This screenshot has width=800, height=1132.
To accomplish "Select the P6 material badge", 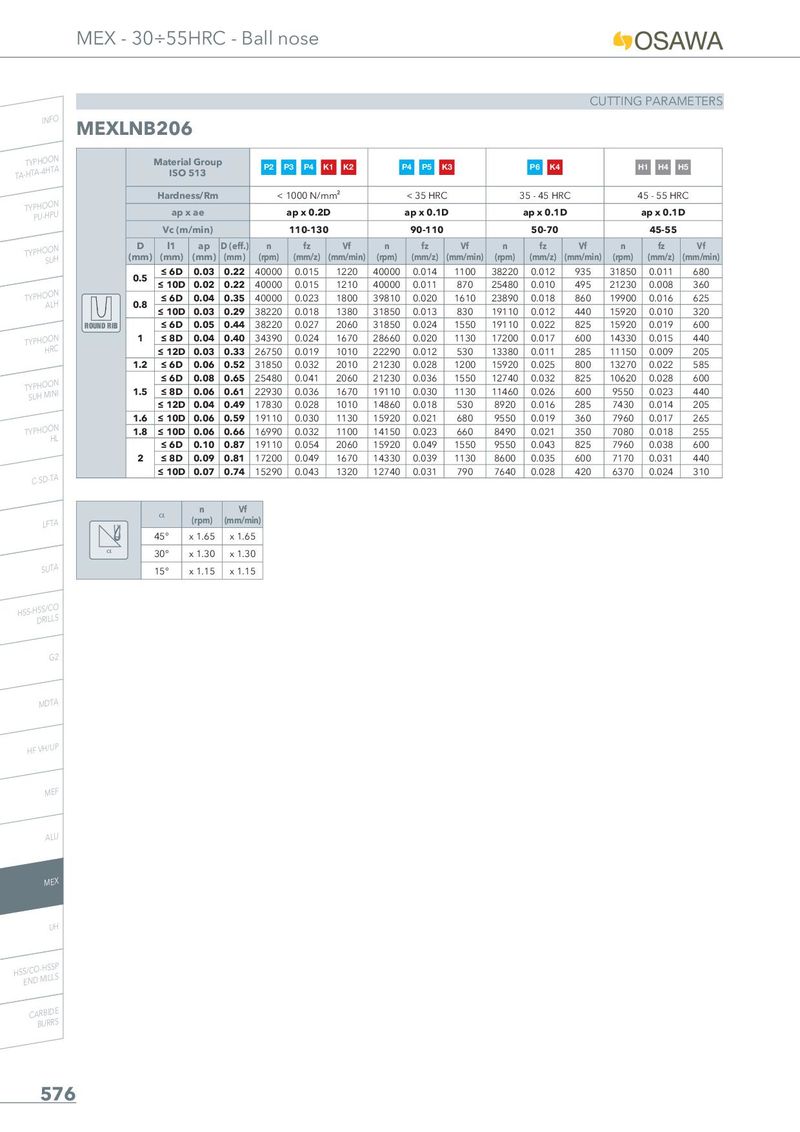I will click(534, 167).
